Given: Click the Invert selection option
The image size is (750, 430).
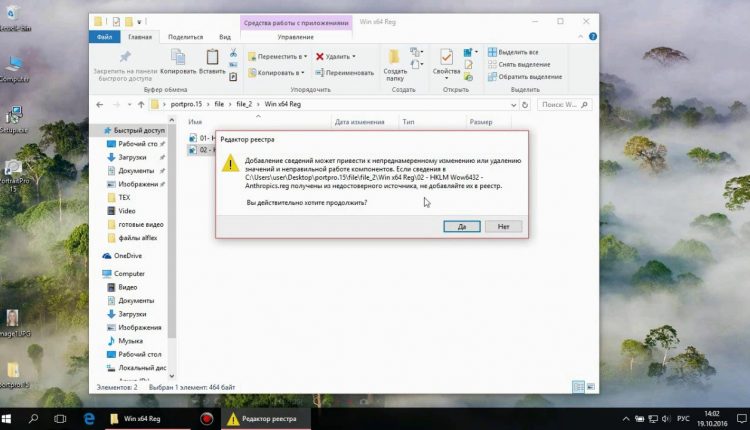Looking at the screenshot, I should coord(525,77).
